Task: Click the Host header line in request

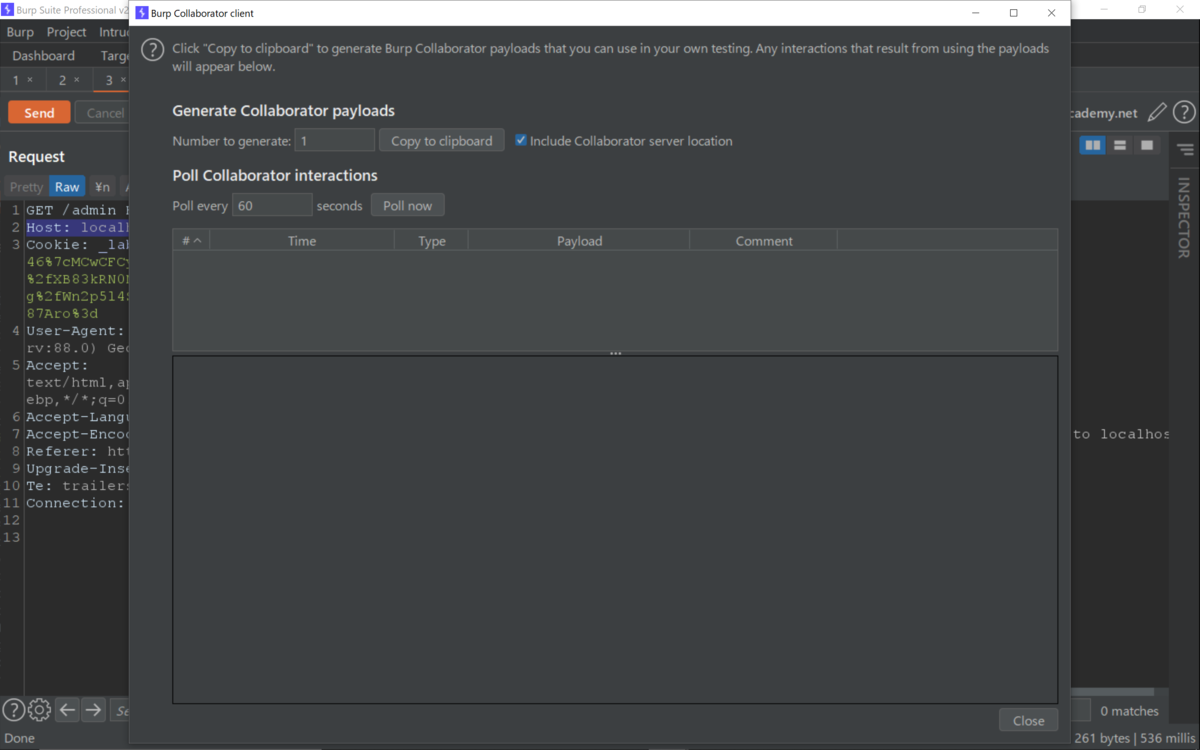Action: click(x=77, y=228)
